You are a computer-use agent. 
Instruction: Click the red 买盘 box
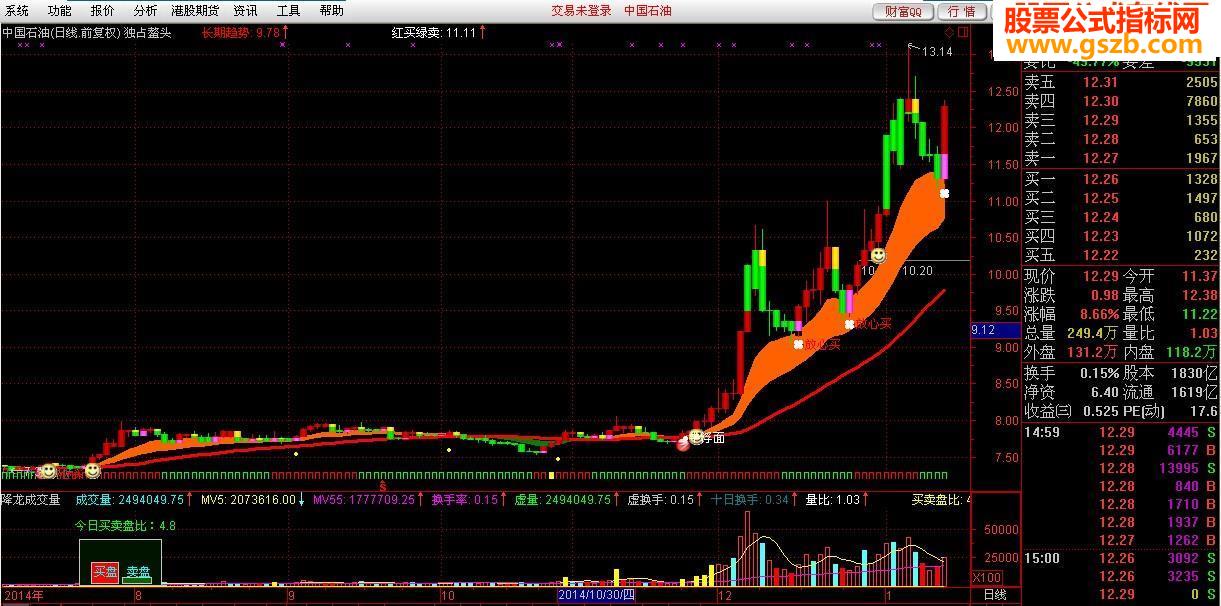105,573
